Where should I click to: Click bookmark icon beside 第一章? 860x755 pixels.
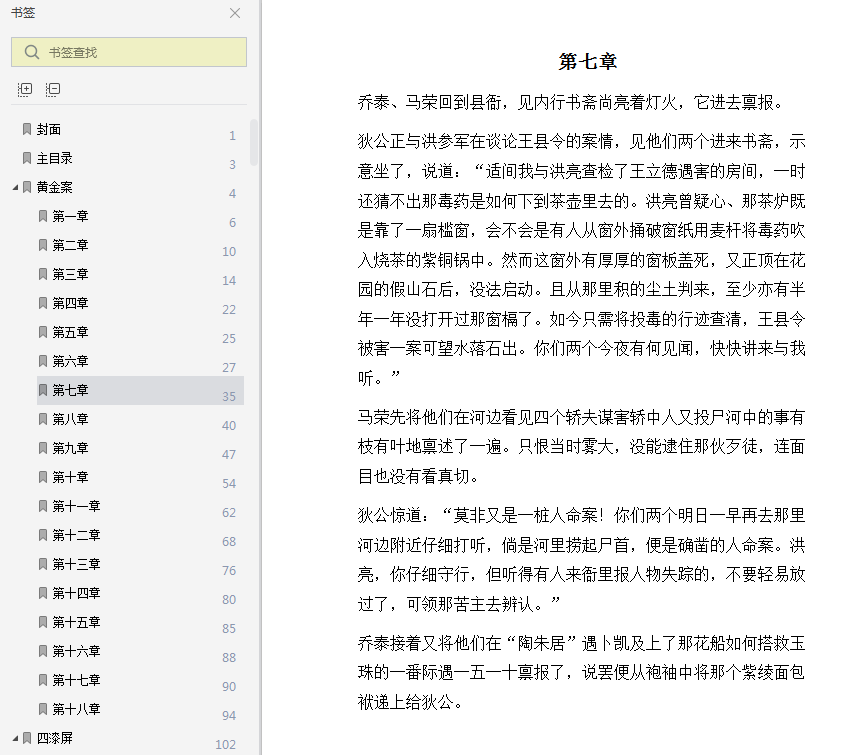tap(43, 216)
